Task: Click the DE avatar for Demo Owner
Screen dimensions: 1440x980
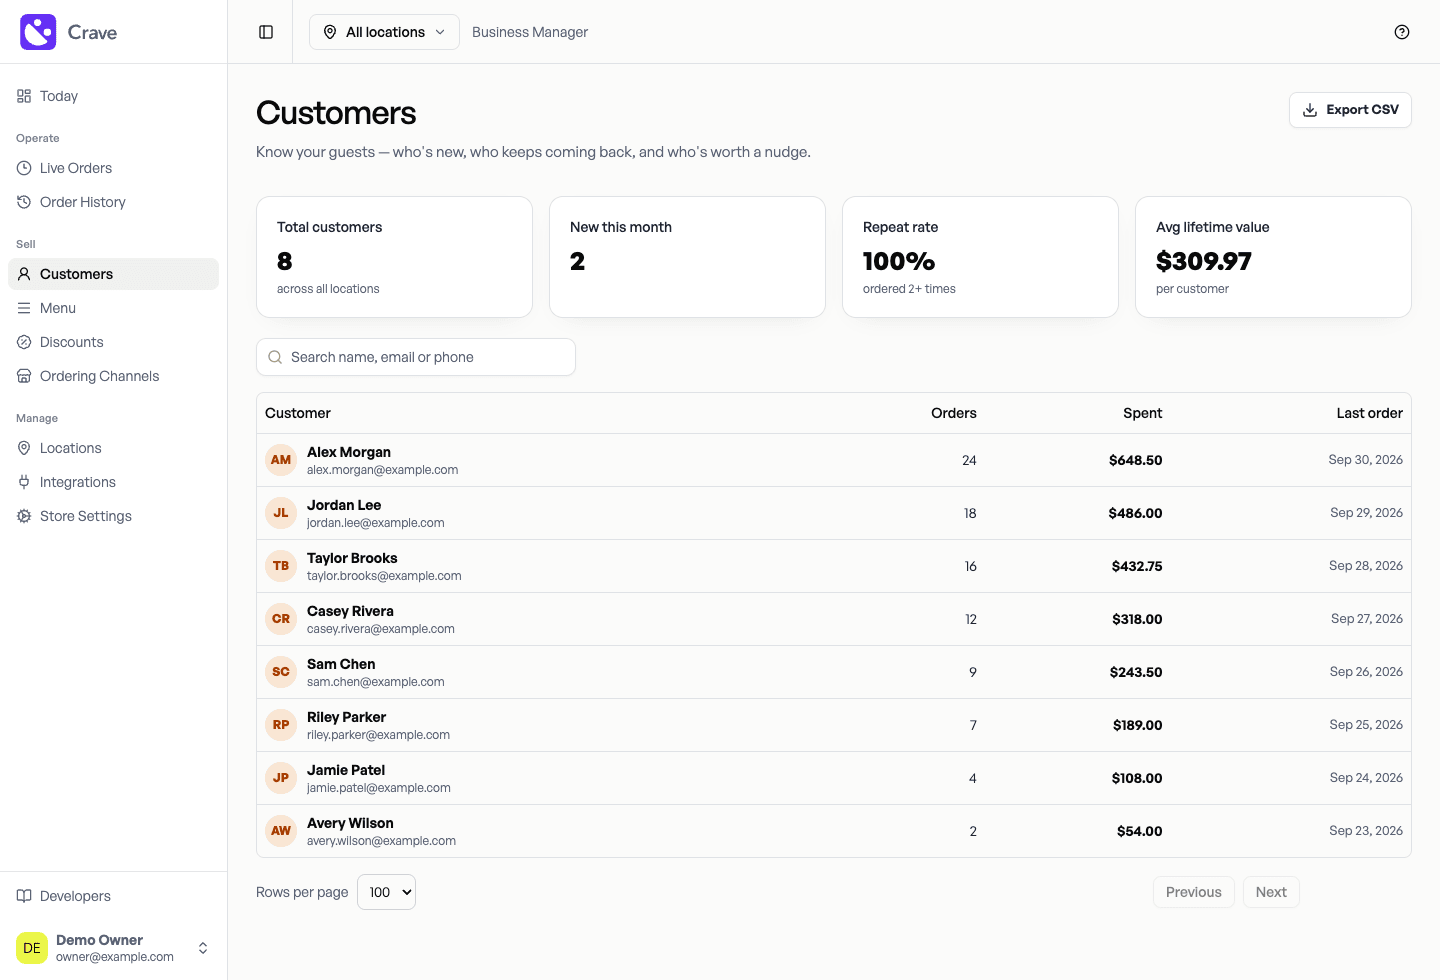Action: [x=32, y=948]
